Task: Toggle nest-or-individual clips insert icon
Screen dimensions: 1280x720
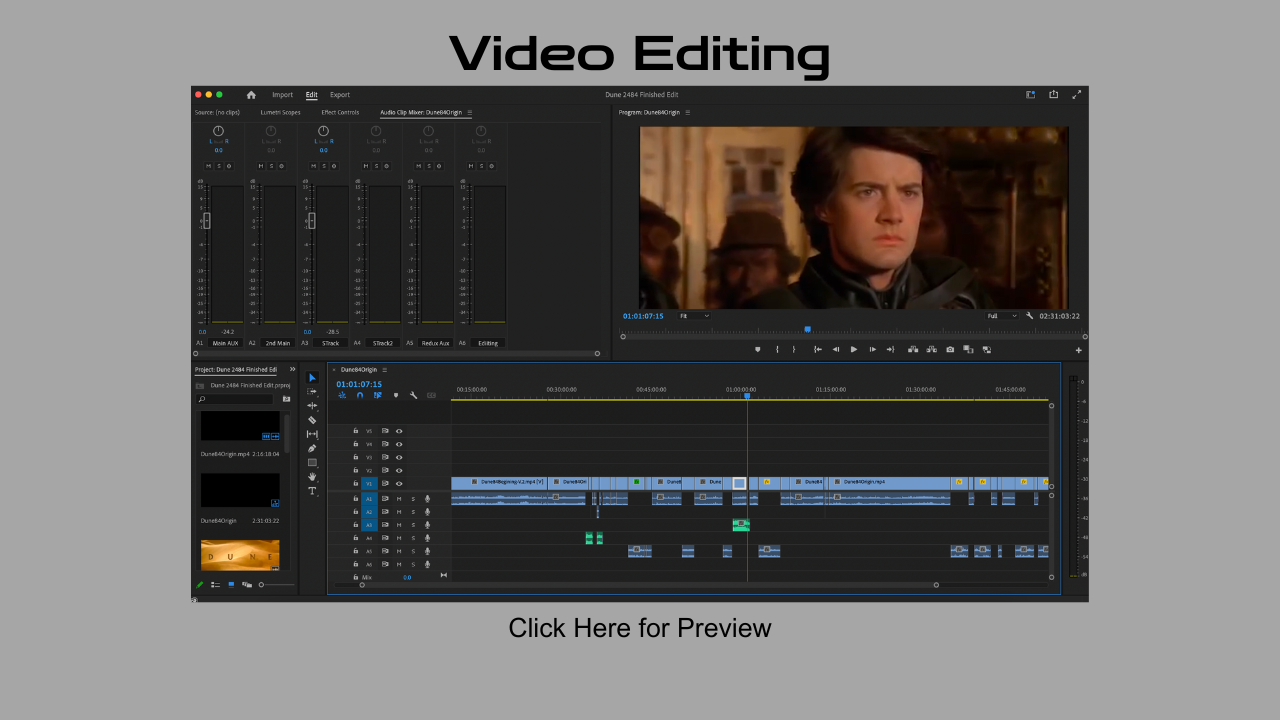Action: pyautogui.click(x=342, y=395)
